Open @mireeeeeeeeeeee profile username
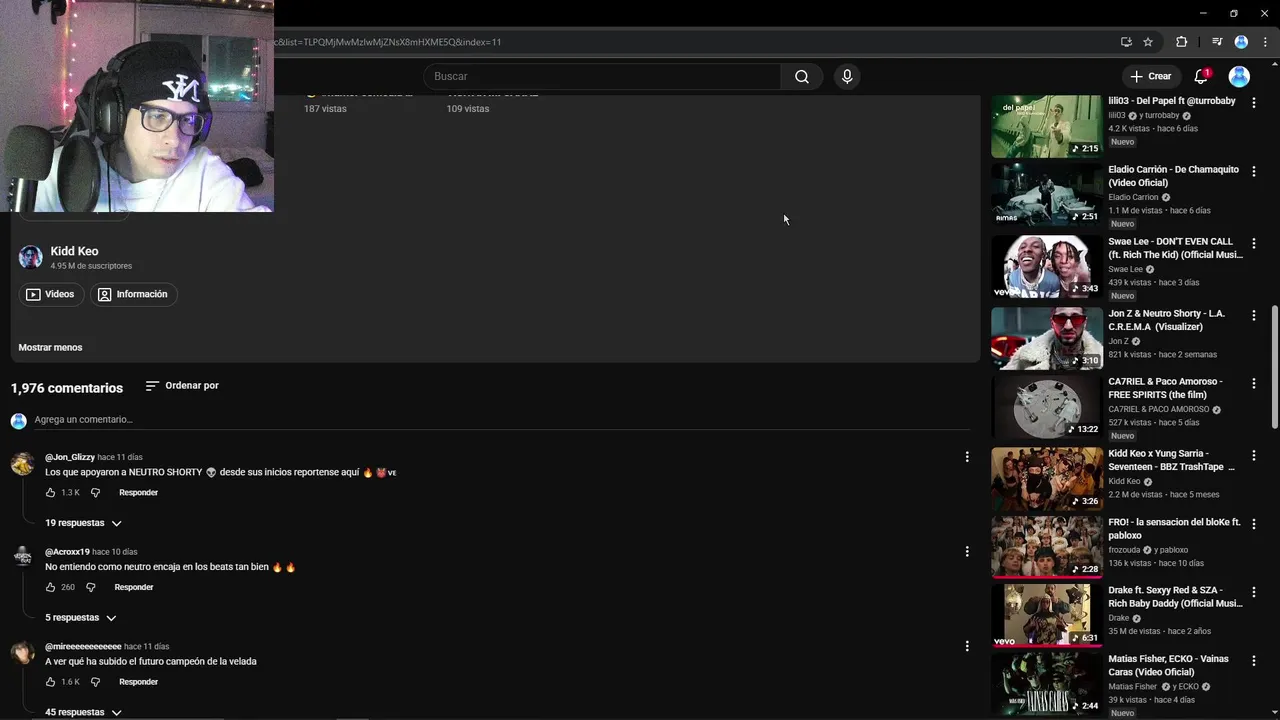The height and width of the screenshot is (720, 1280). point(83,647)
